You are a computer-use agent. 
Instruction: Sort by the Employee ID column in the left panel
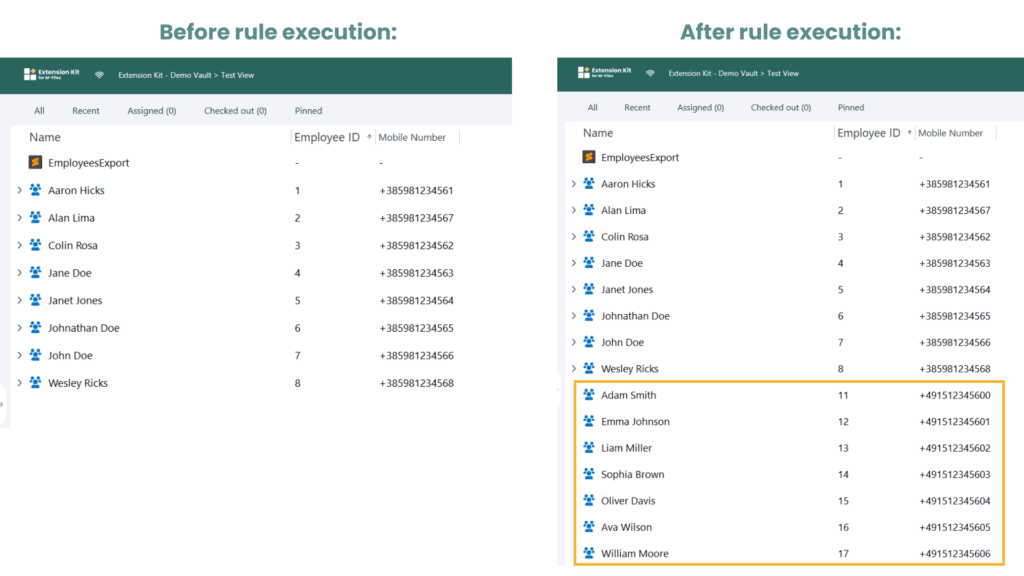pyautogui.click(x=327, y=137)
